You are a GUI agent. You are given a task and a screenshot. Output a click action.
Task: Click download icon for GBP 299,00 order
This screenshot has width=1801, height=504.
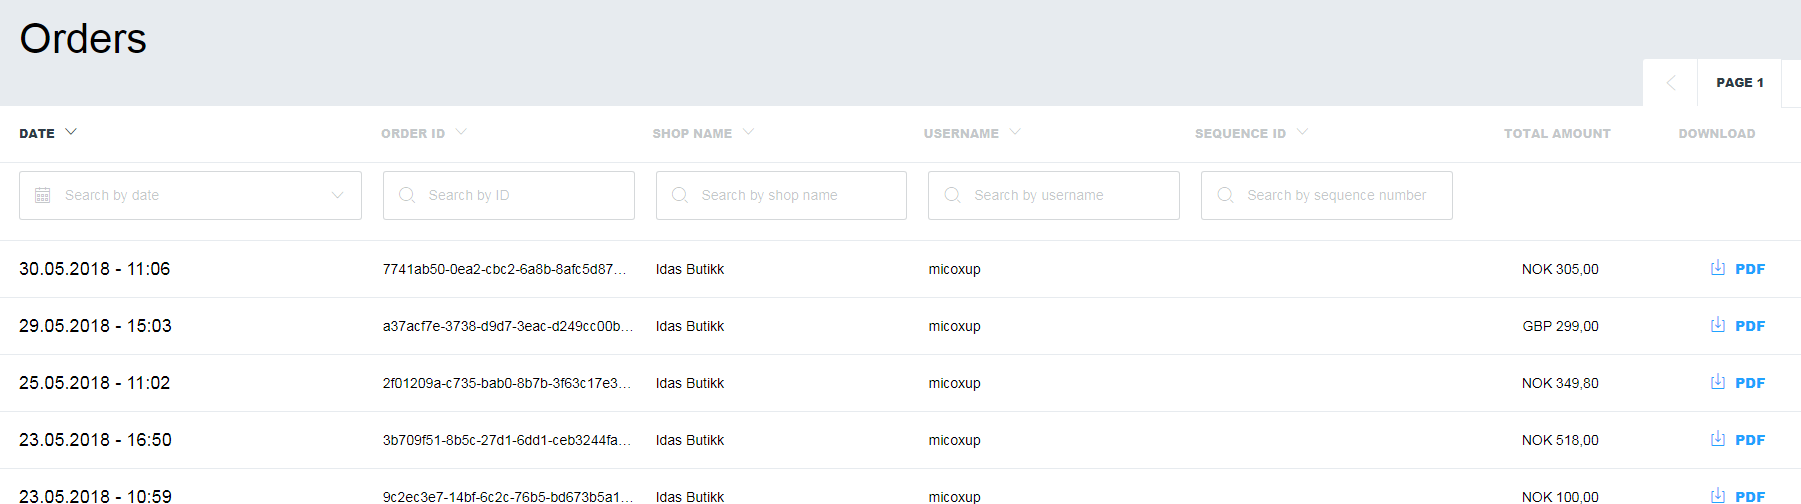coord(1718,325)
